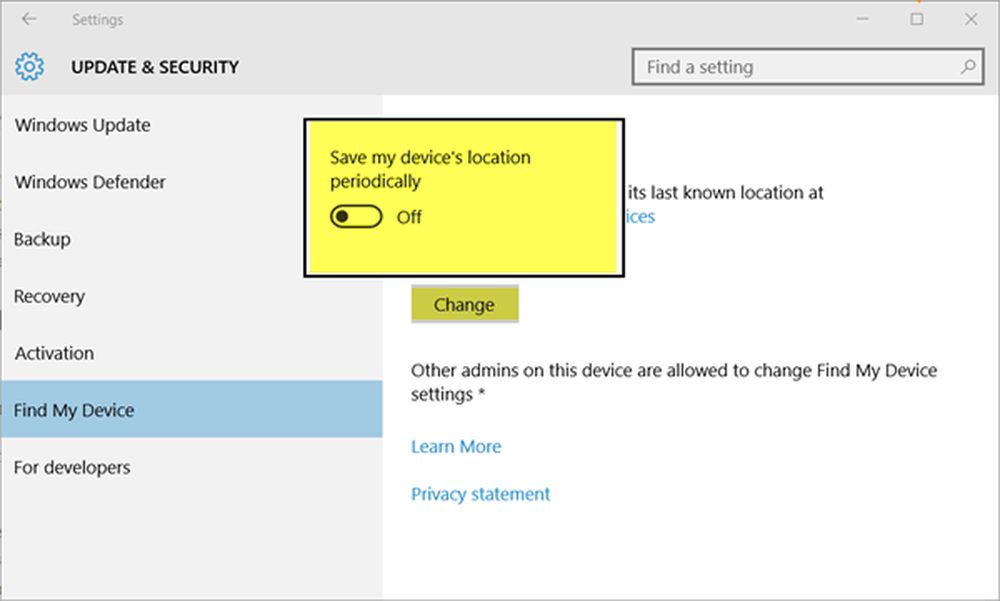Open Windows Update section
1000x601 pixels.
tap(191, 125)
